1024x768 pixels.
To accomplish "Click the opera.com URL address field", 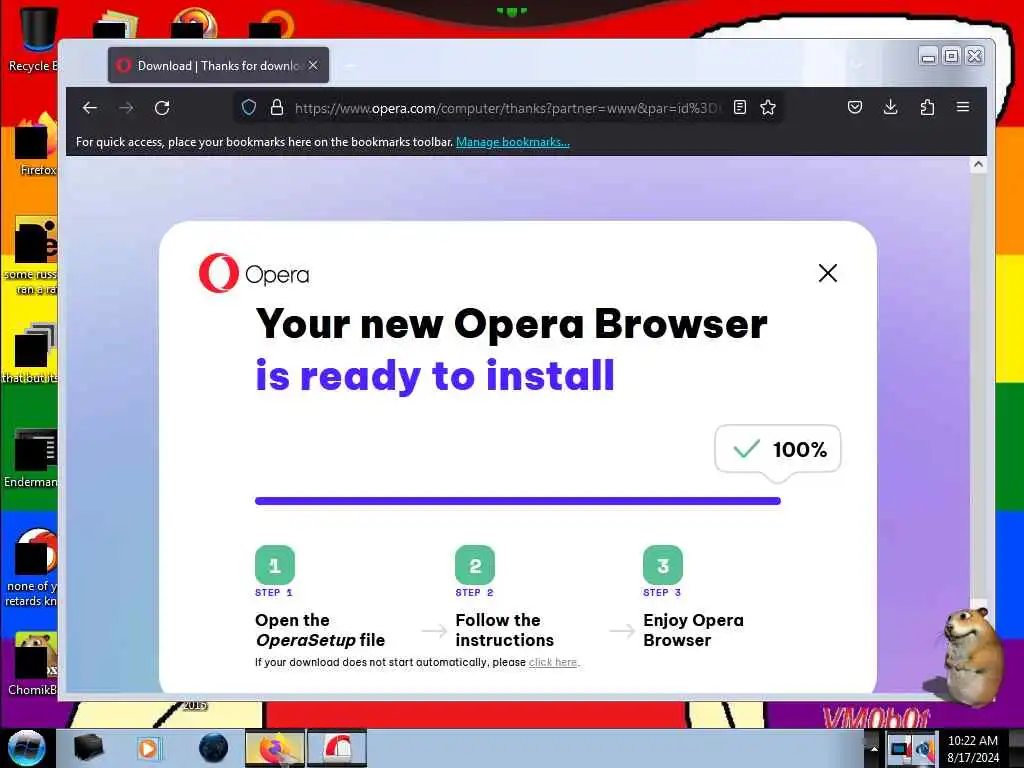I will (x=506, y=108).
